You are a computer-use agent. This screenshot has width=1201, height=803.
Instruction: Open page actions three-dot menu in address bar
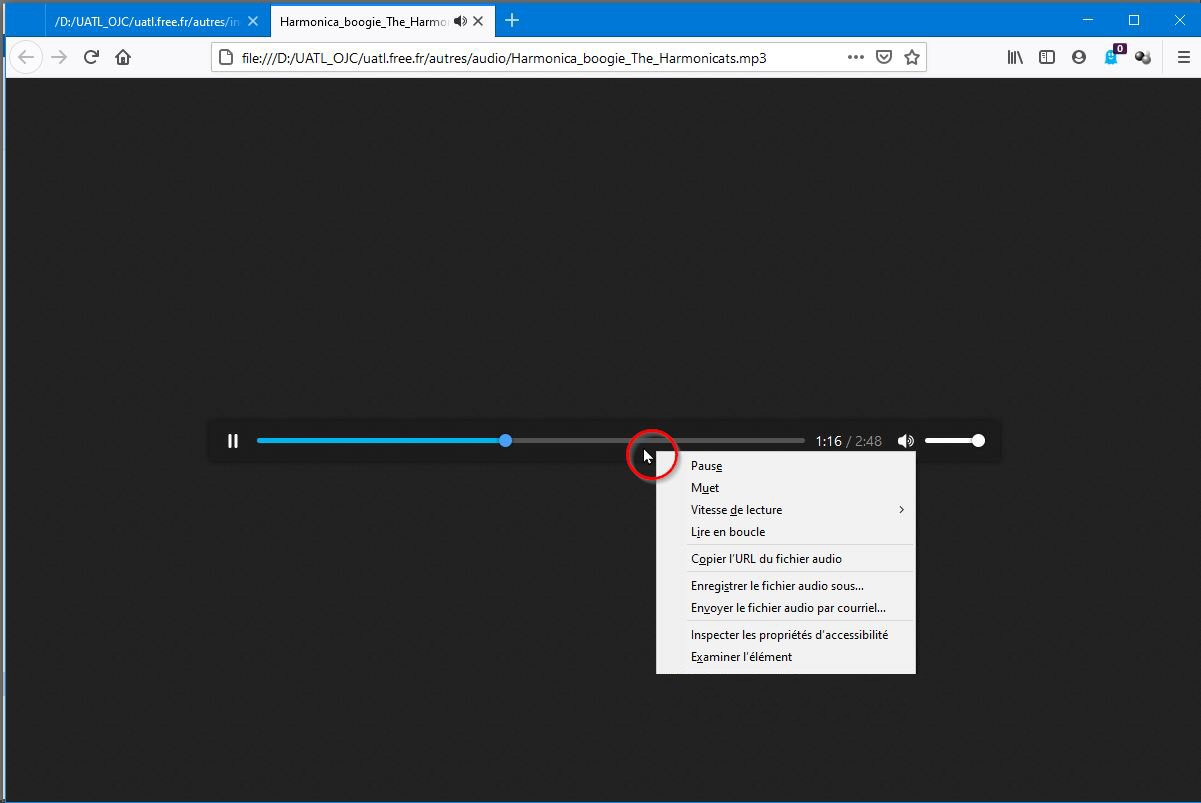856,57
